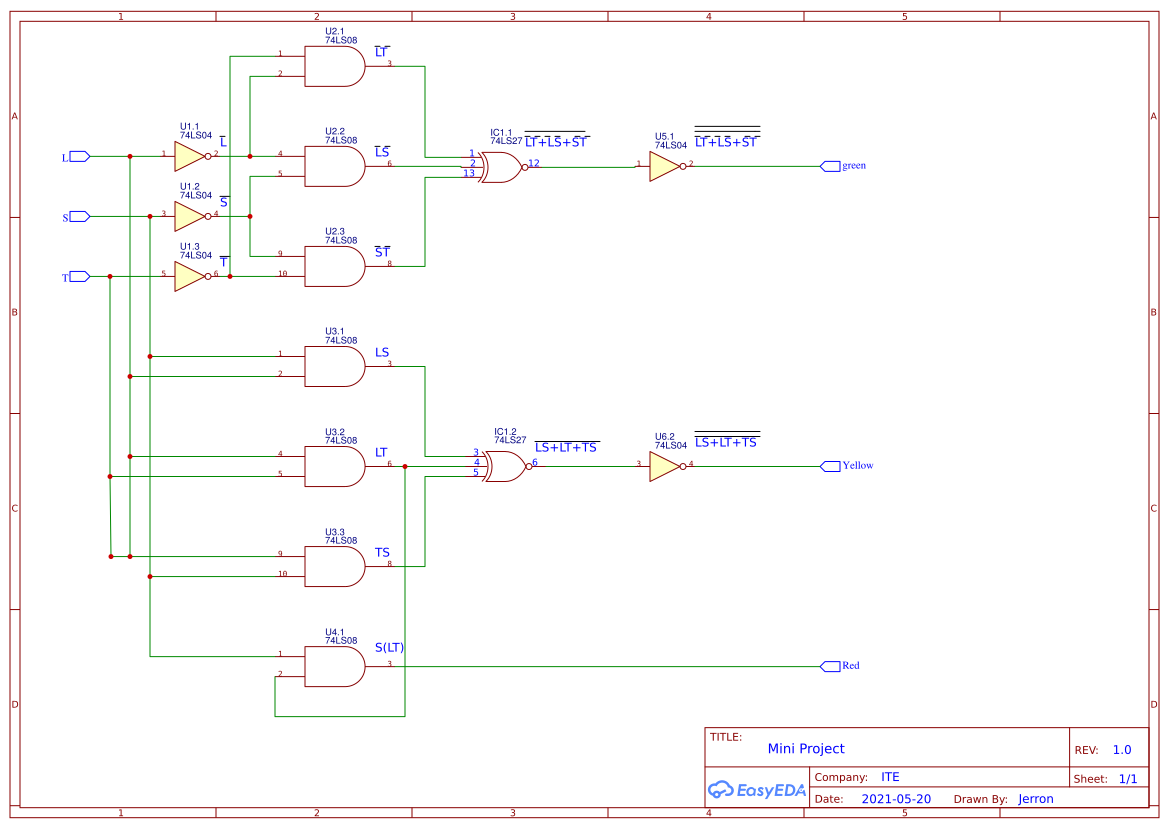Select the U6.2 inverter gate symbol
The width and height of the screenshot is (1169, 828).
(x=667, y=467)
